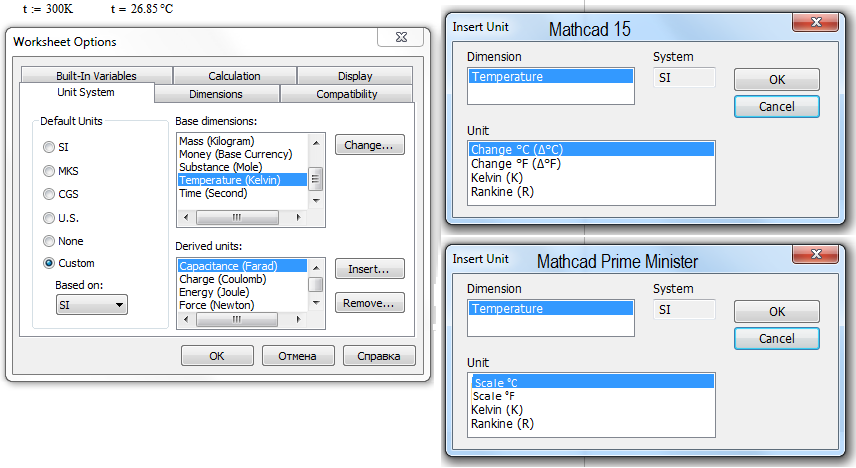The width and height of the screenshot is (856, 468).
Task: Select Temperature dimension in Mathcad 15 dialog
Action: click(551, 76)
